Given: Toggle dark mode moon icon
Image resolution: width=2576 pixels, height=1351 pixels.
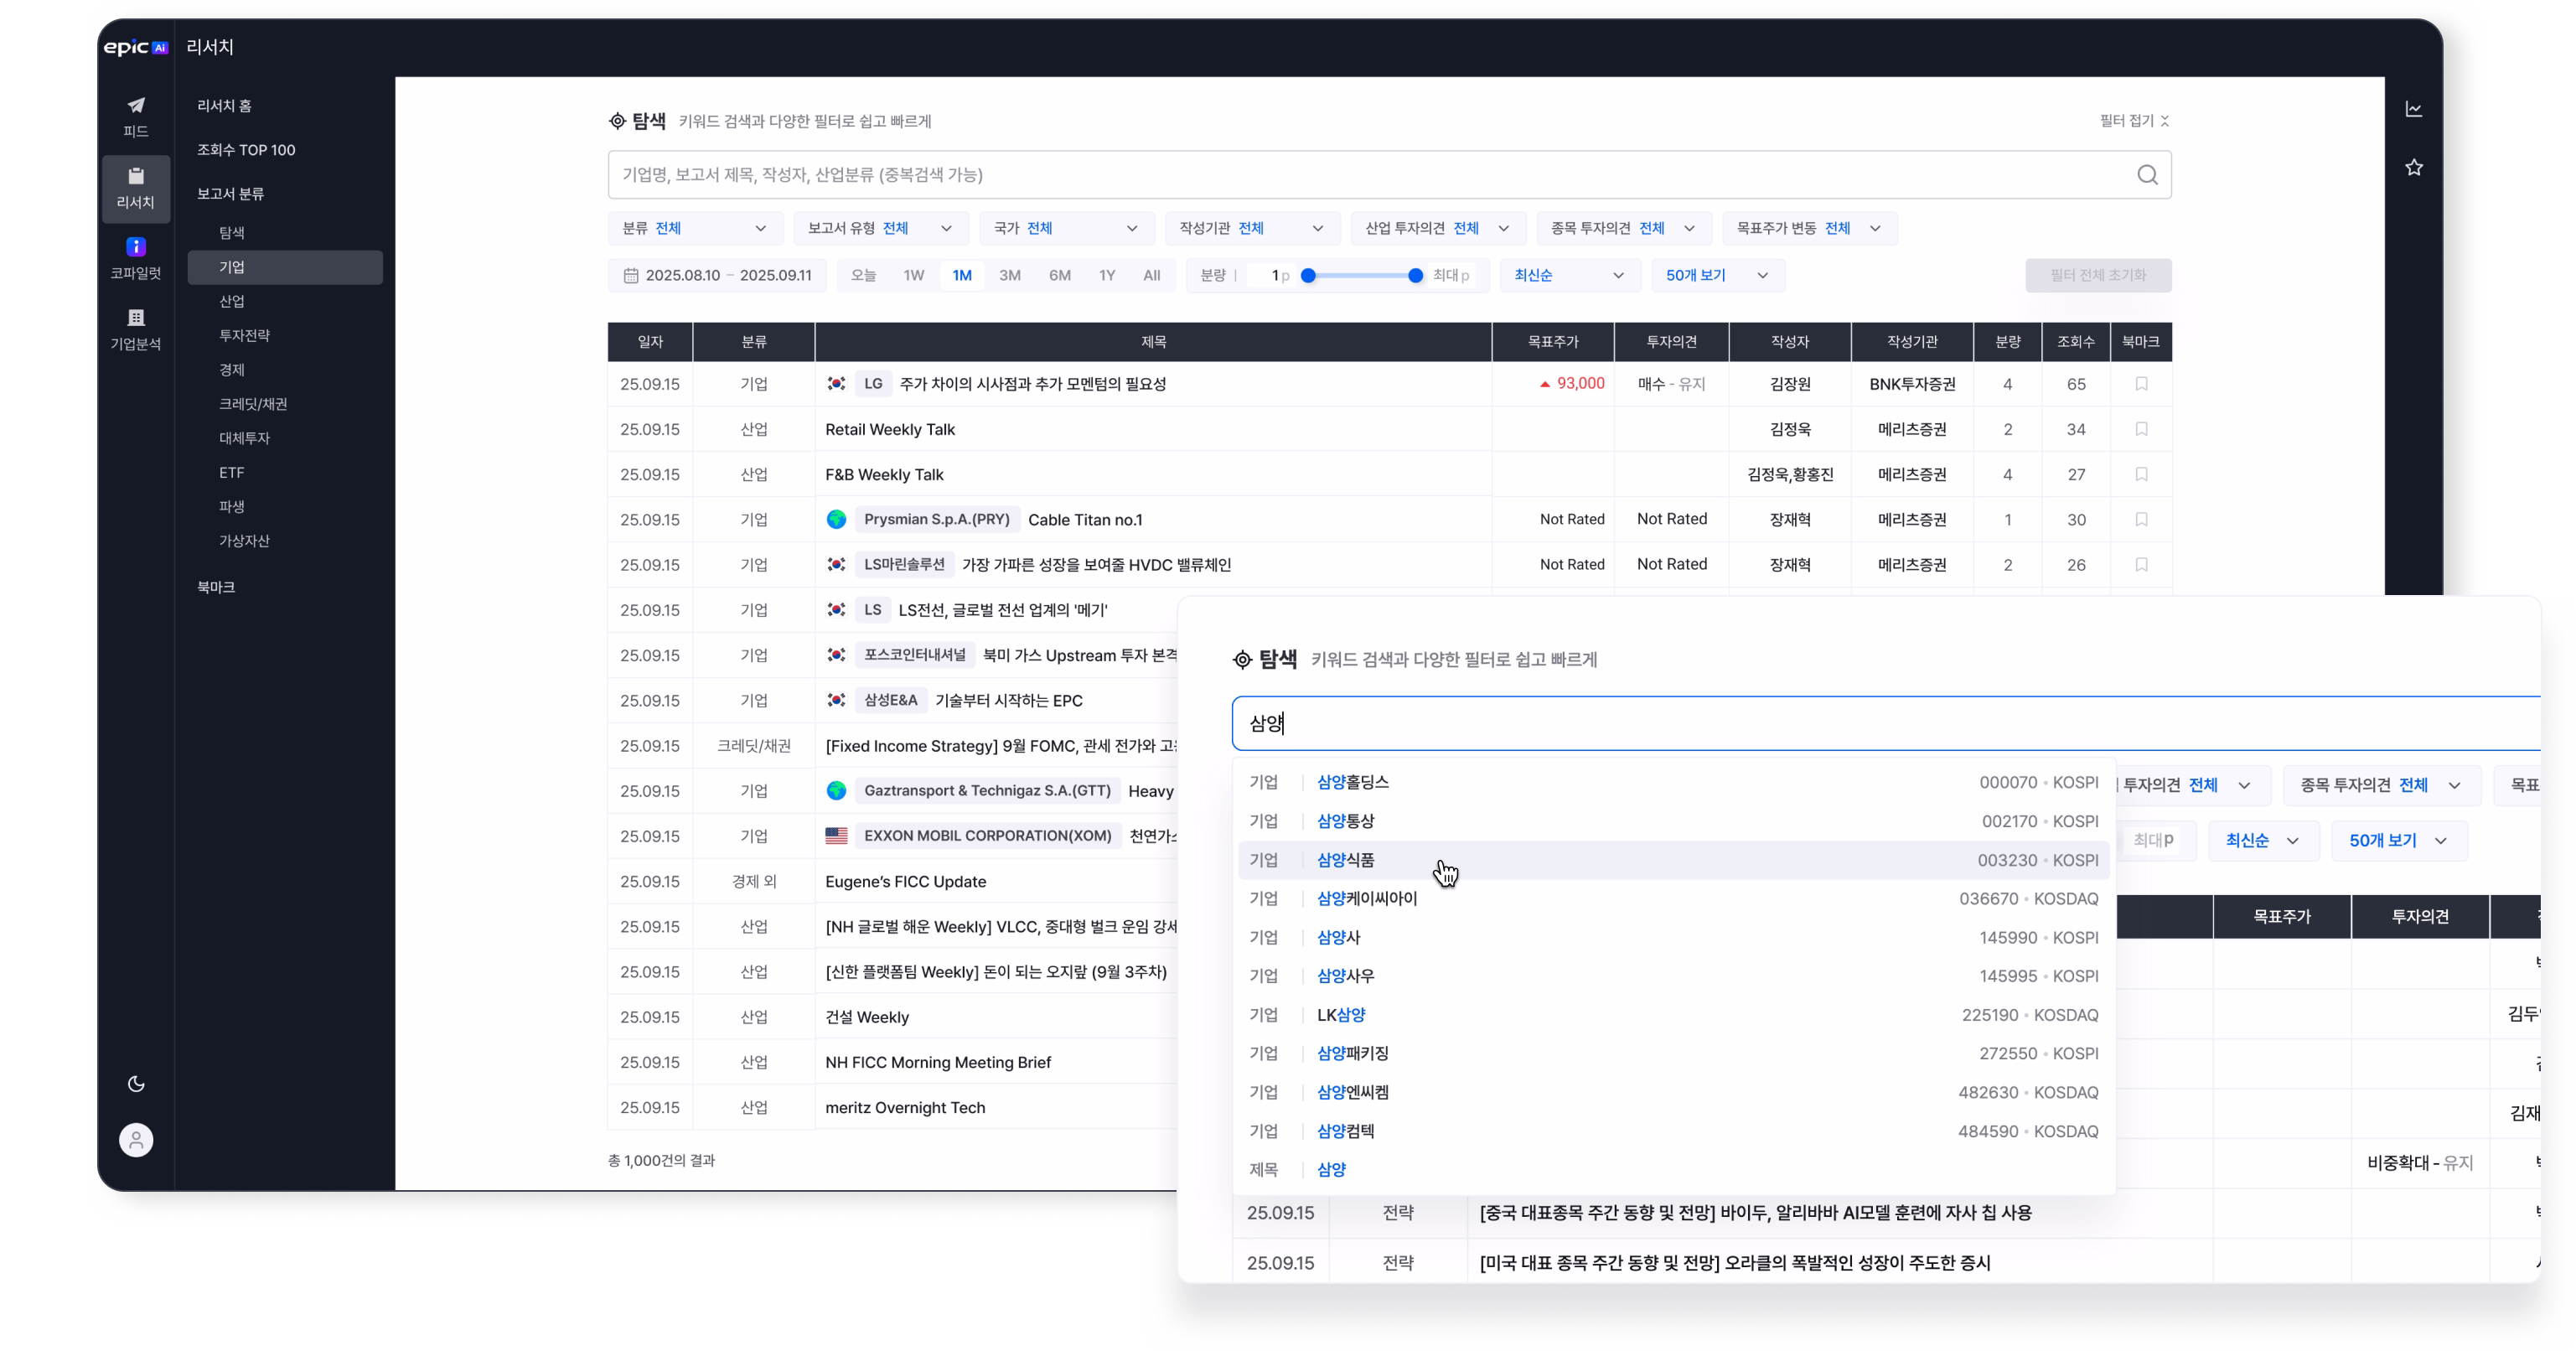Looking at the screenshot, I should 136,1084.
